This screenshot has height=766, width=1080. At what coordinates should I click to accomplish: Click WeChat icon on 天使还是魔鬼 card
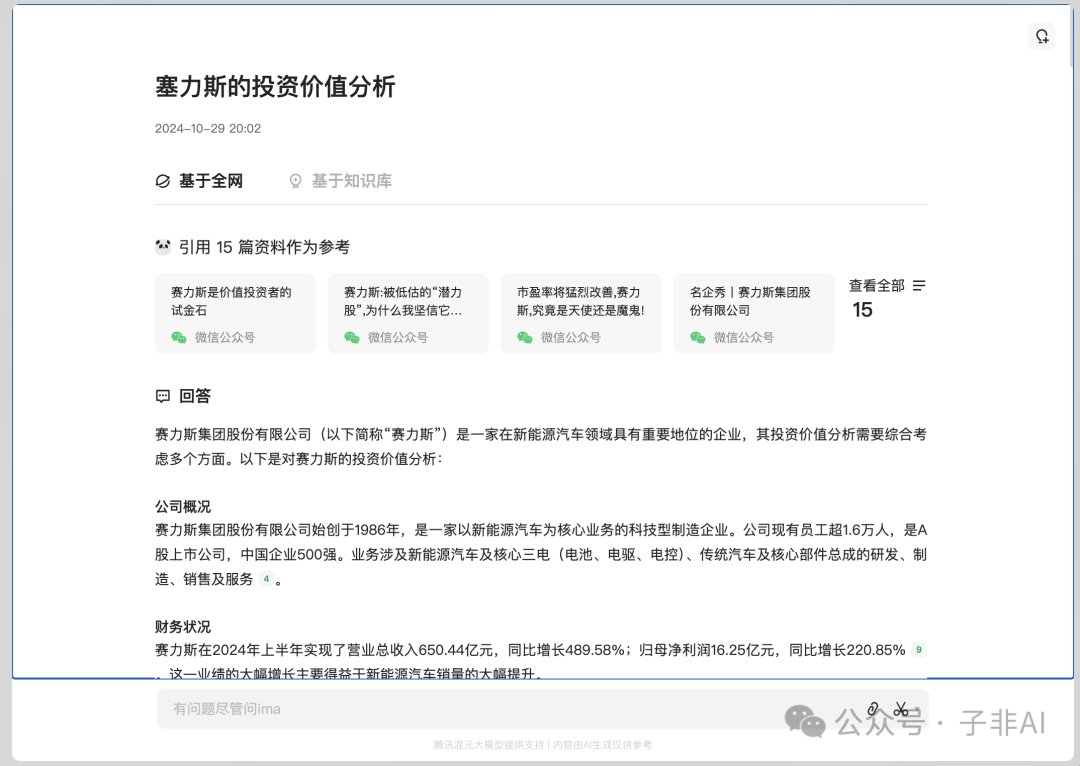click(x=525, y=338)
